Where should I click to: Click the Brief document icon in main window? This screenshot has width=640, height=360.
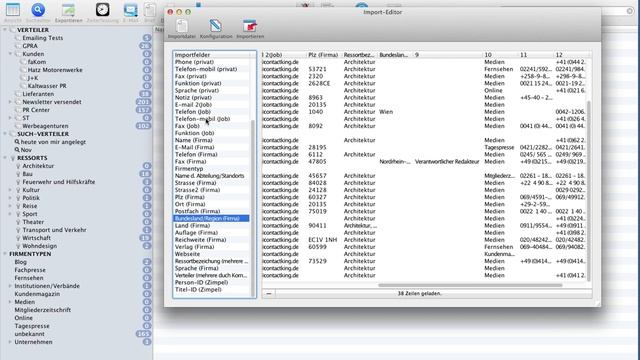(x=150, y=10)
